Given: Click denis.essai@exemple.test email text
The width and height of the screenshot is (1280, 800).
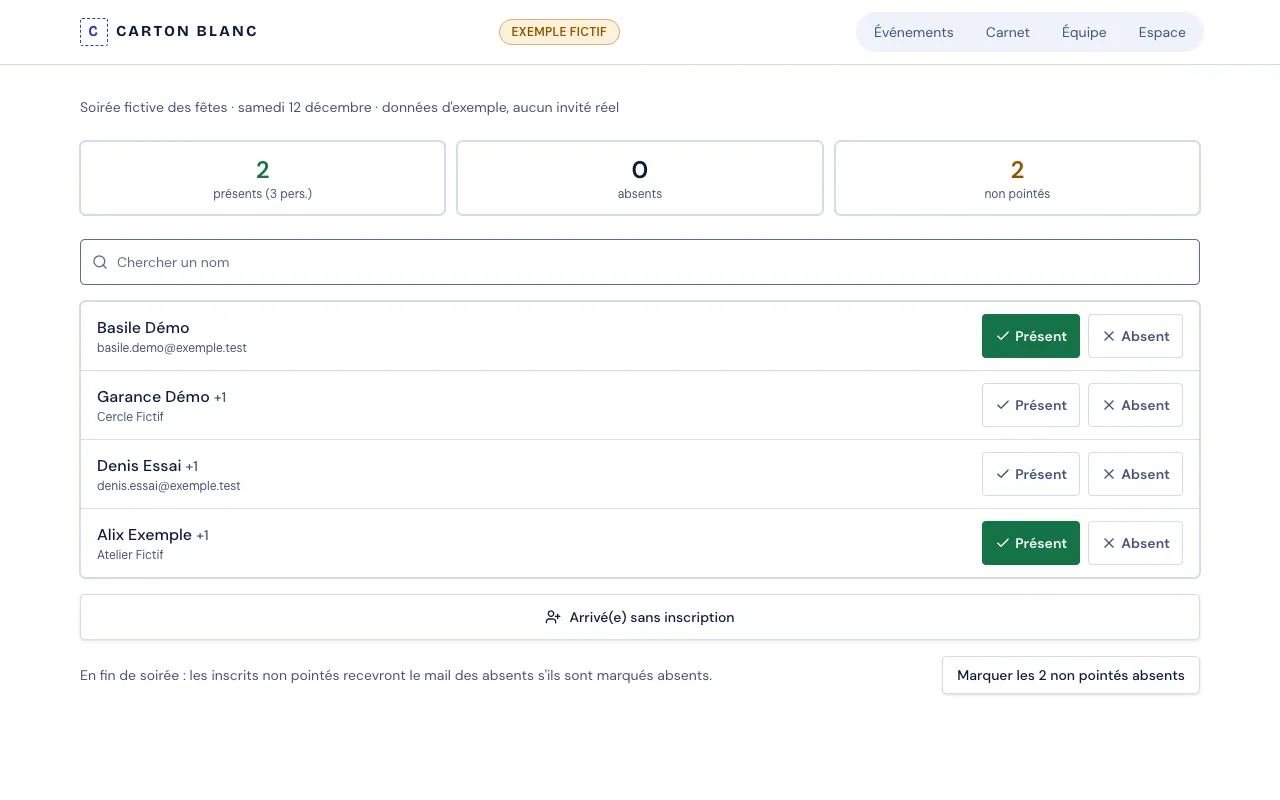Looking at the screenshot, I should point(169,486).
